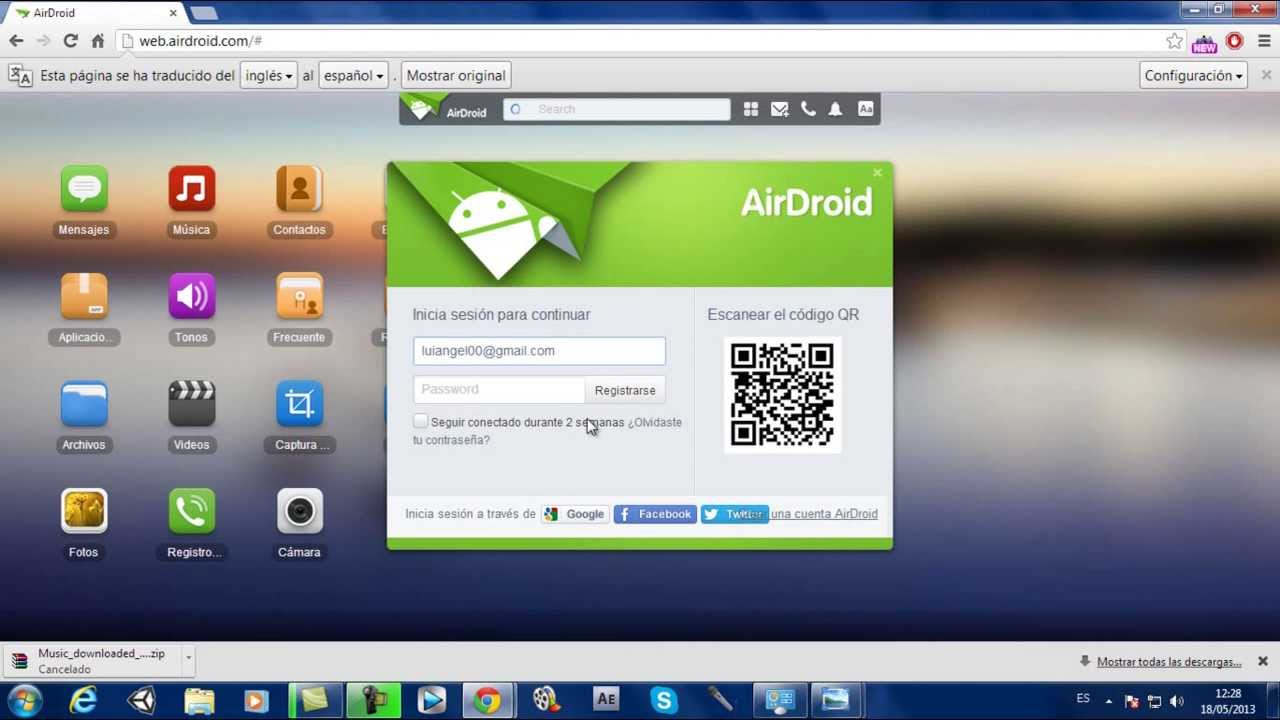
Task: Open the Frecuente contacts icon
Action: point(299,297)
